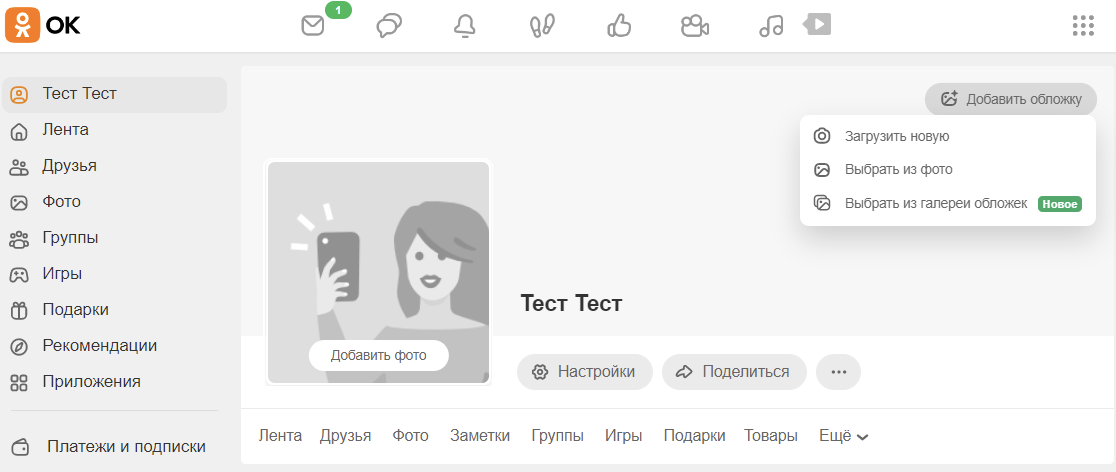Open the music note icon
The height and width of the screenshot is (472, 1116).
(x=771, y=26)
